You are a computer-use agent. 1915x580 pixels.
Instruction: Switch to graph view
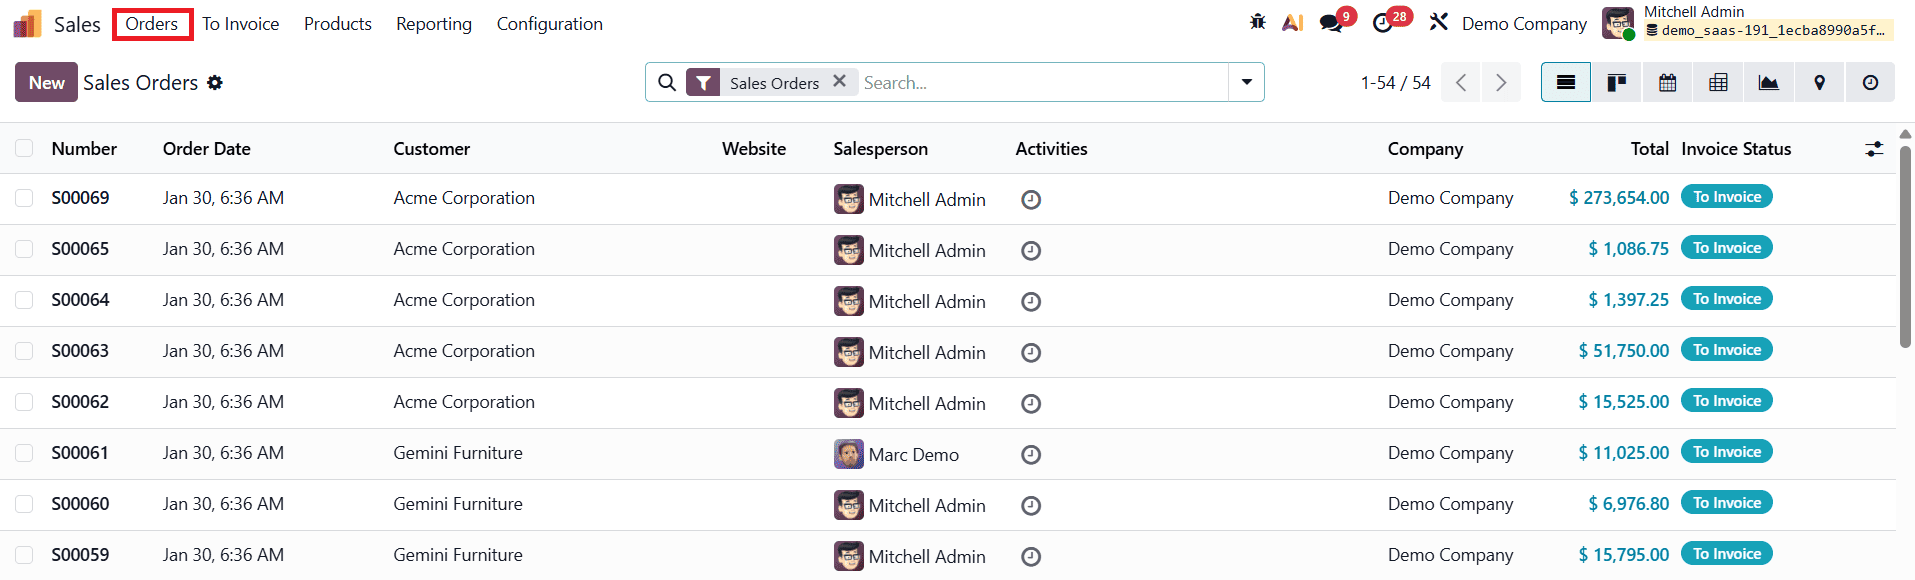[1769, 82]
